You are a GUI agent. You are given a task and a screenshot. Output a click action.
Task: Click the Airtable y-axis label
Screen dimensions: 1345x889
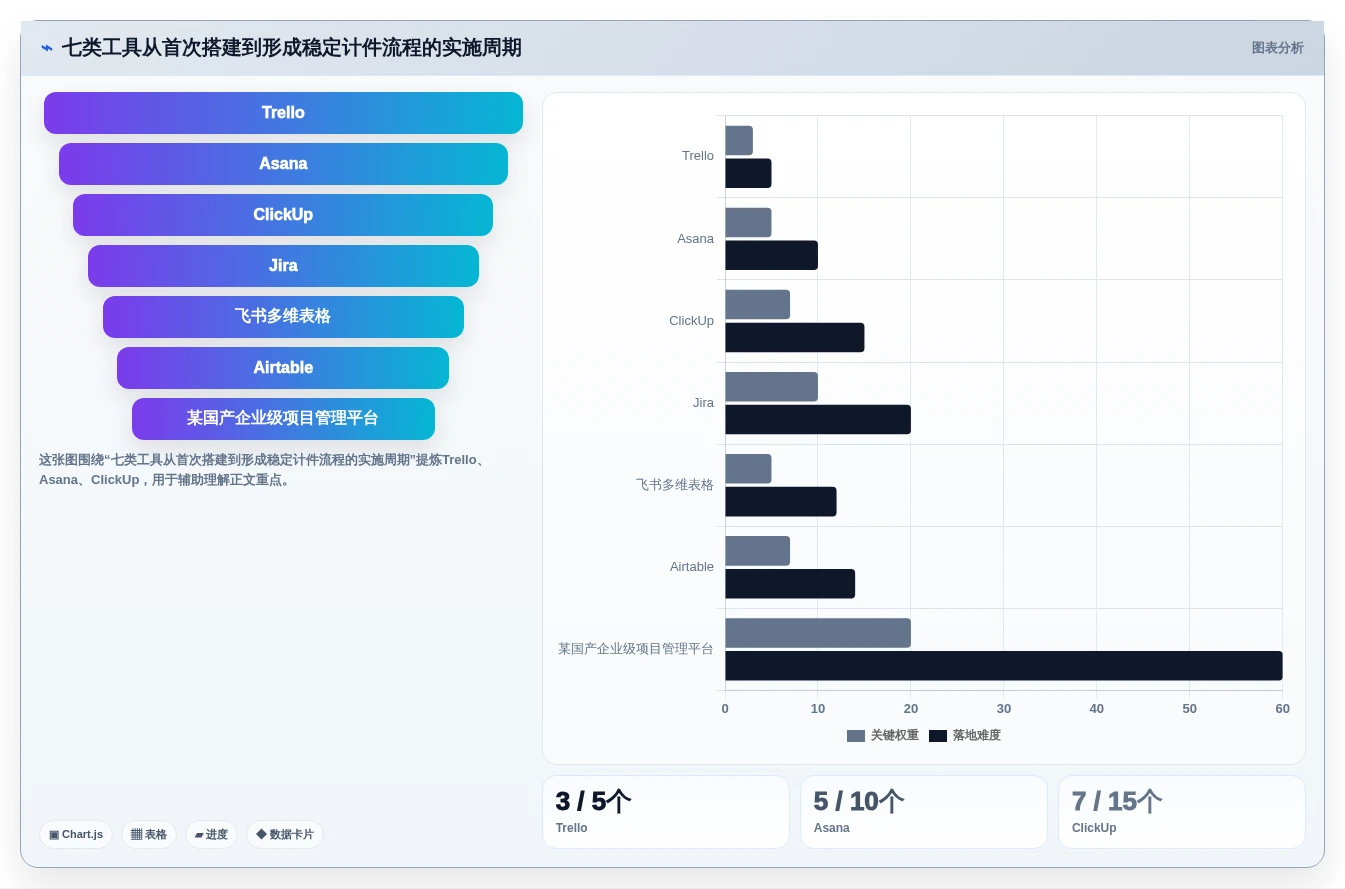coord(692,567)
